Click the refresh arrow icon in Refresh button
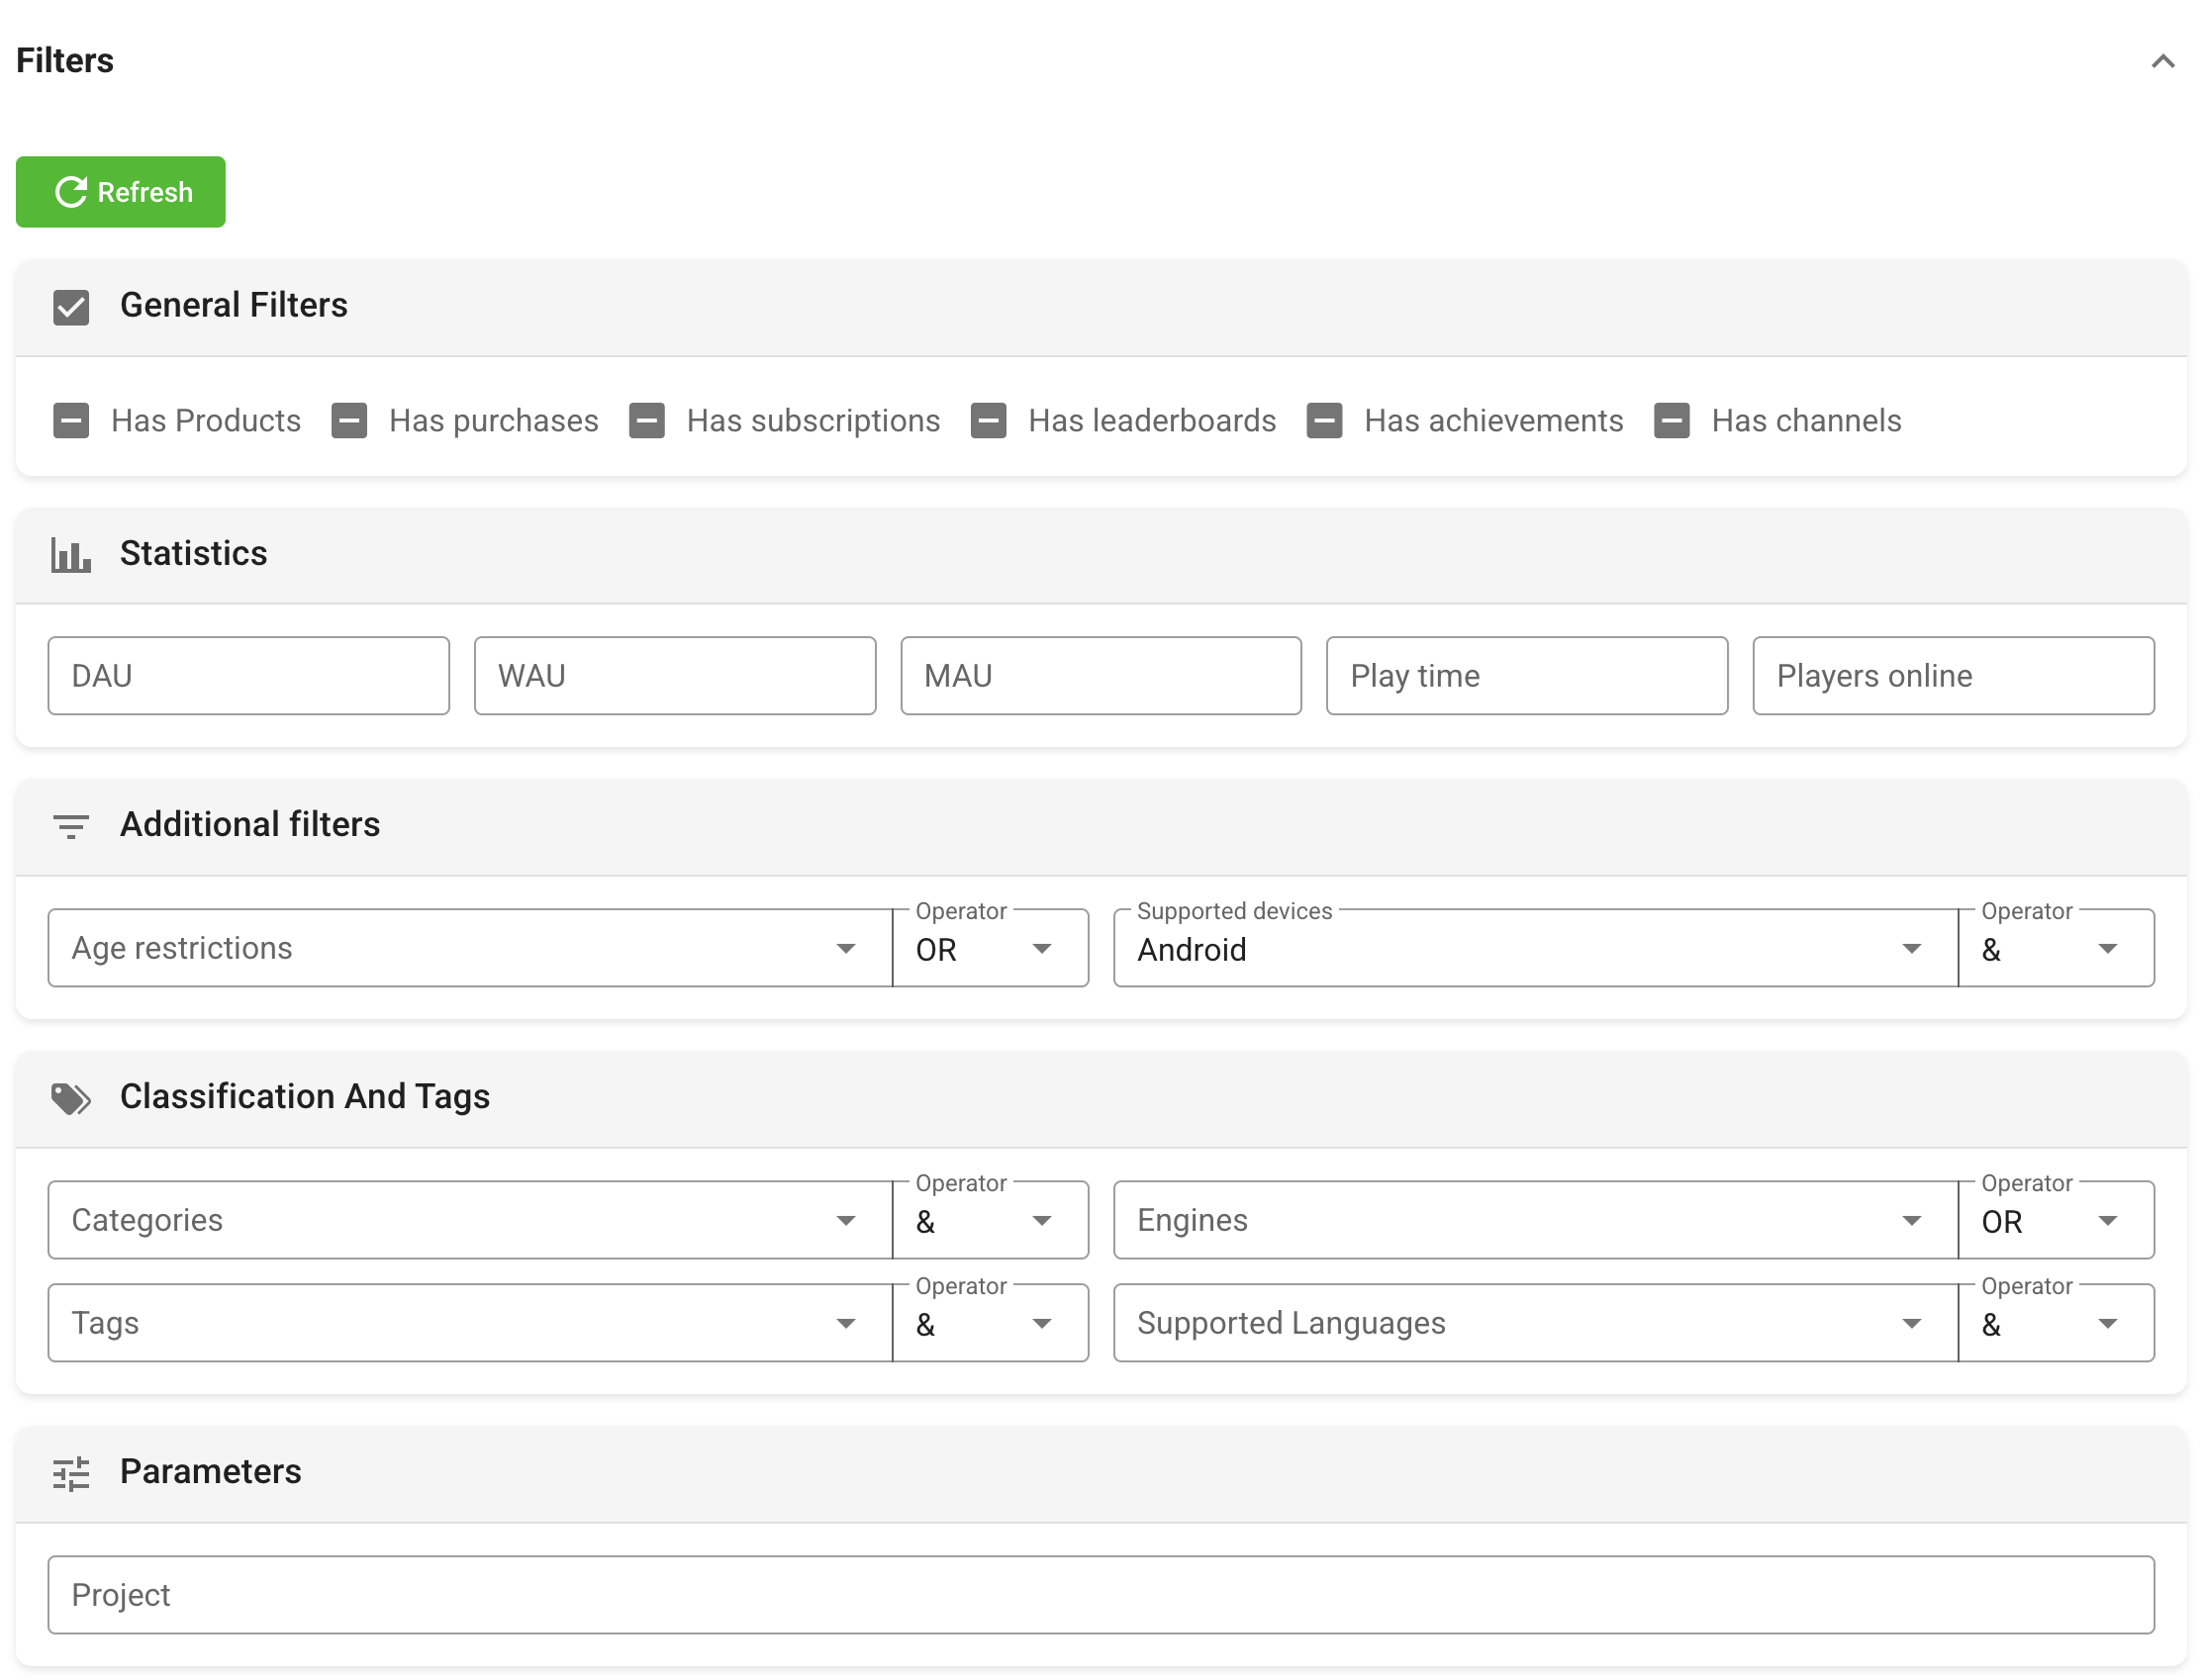 coord(71,192)
